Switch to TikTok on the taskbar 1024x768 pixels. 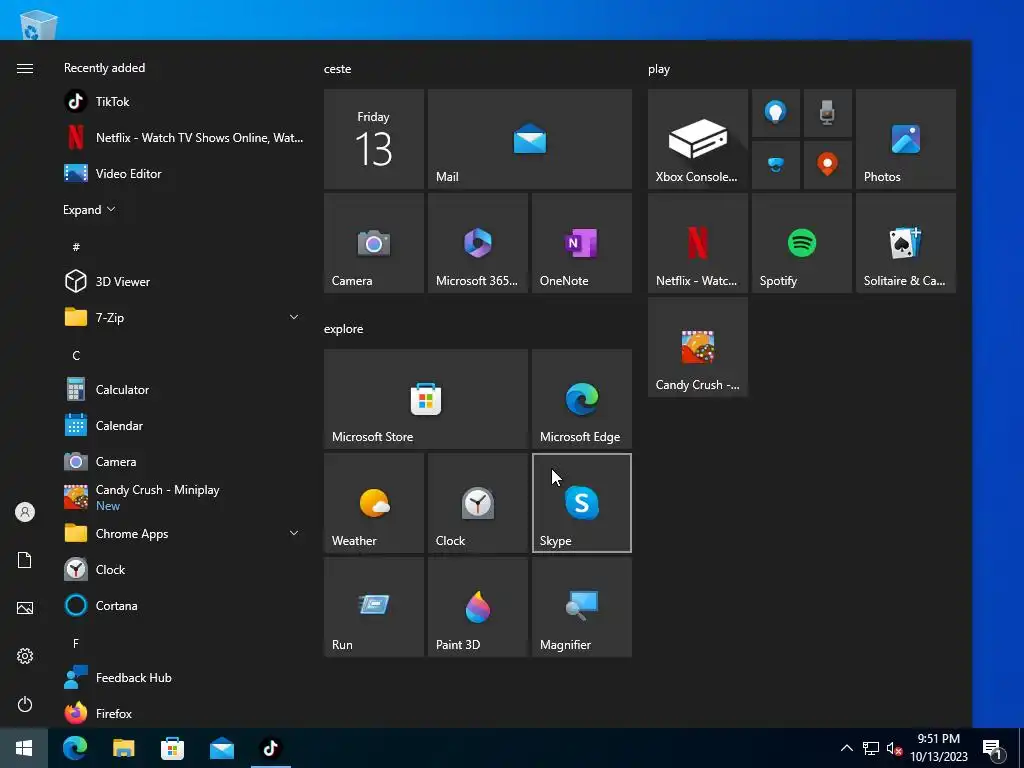(270, 748)
